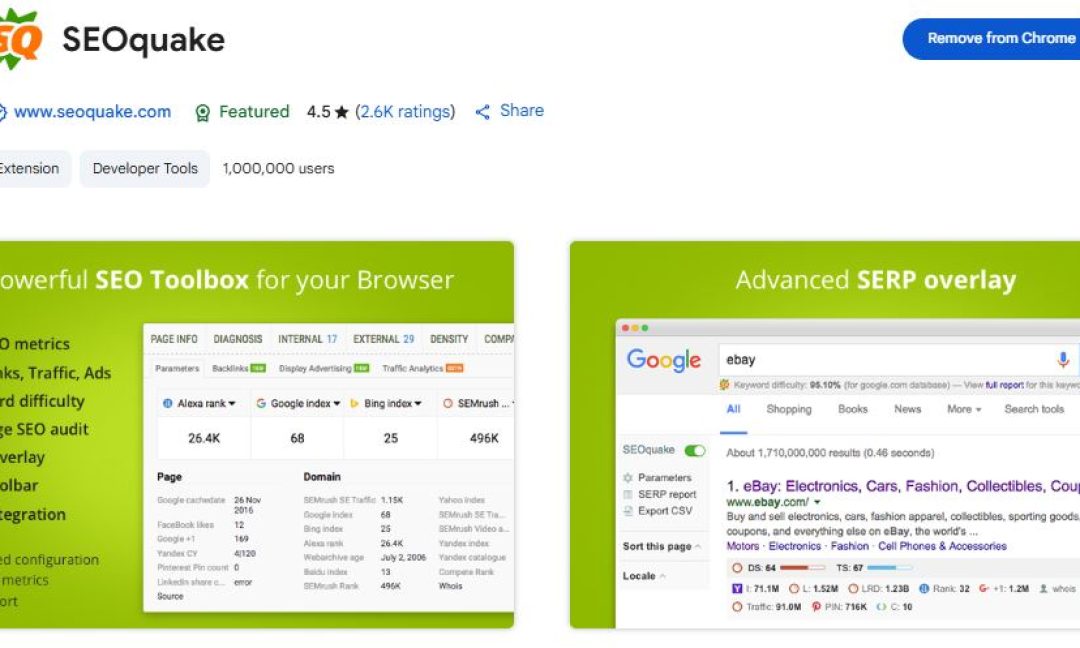Screen dimensions: 1080x648
Task: Expand the arrow next to www.ebay.com/
Action: 818,503
